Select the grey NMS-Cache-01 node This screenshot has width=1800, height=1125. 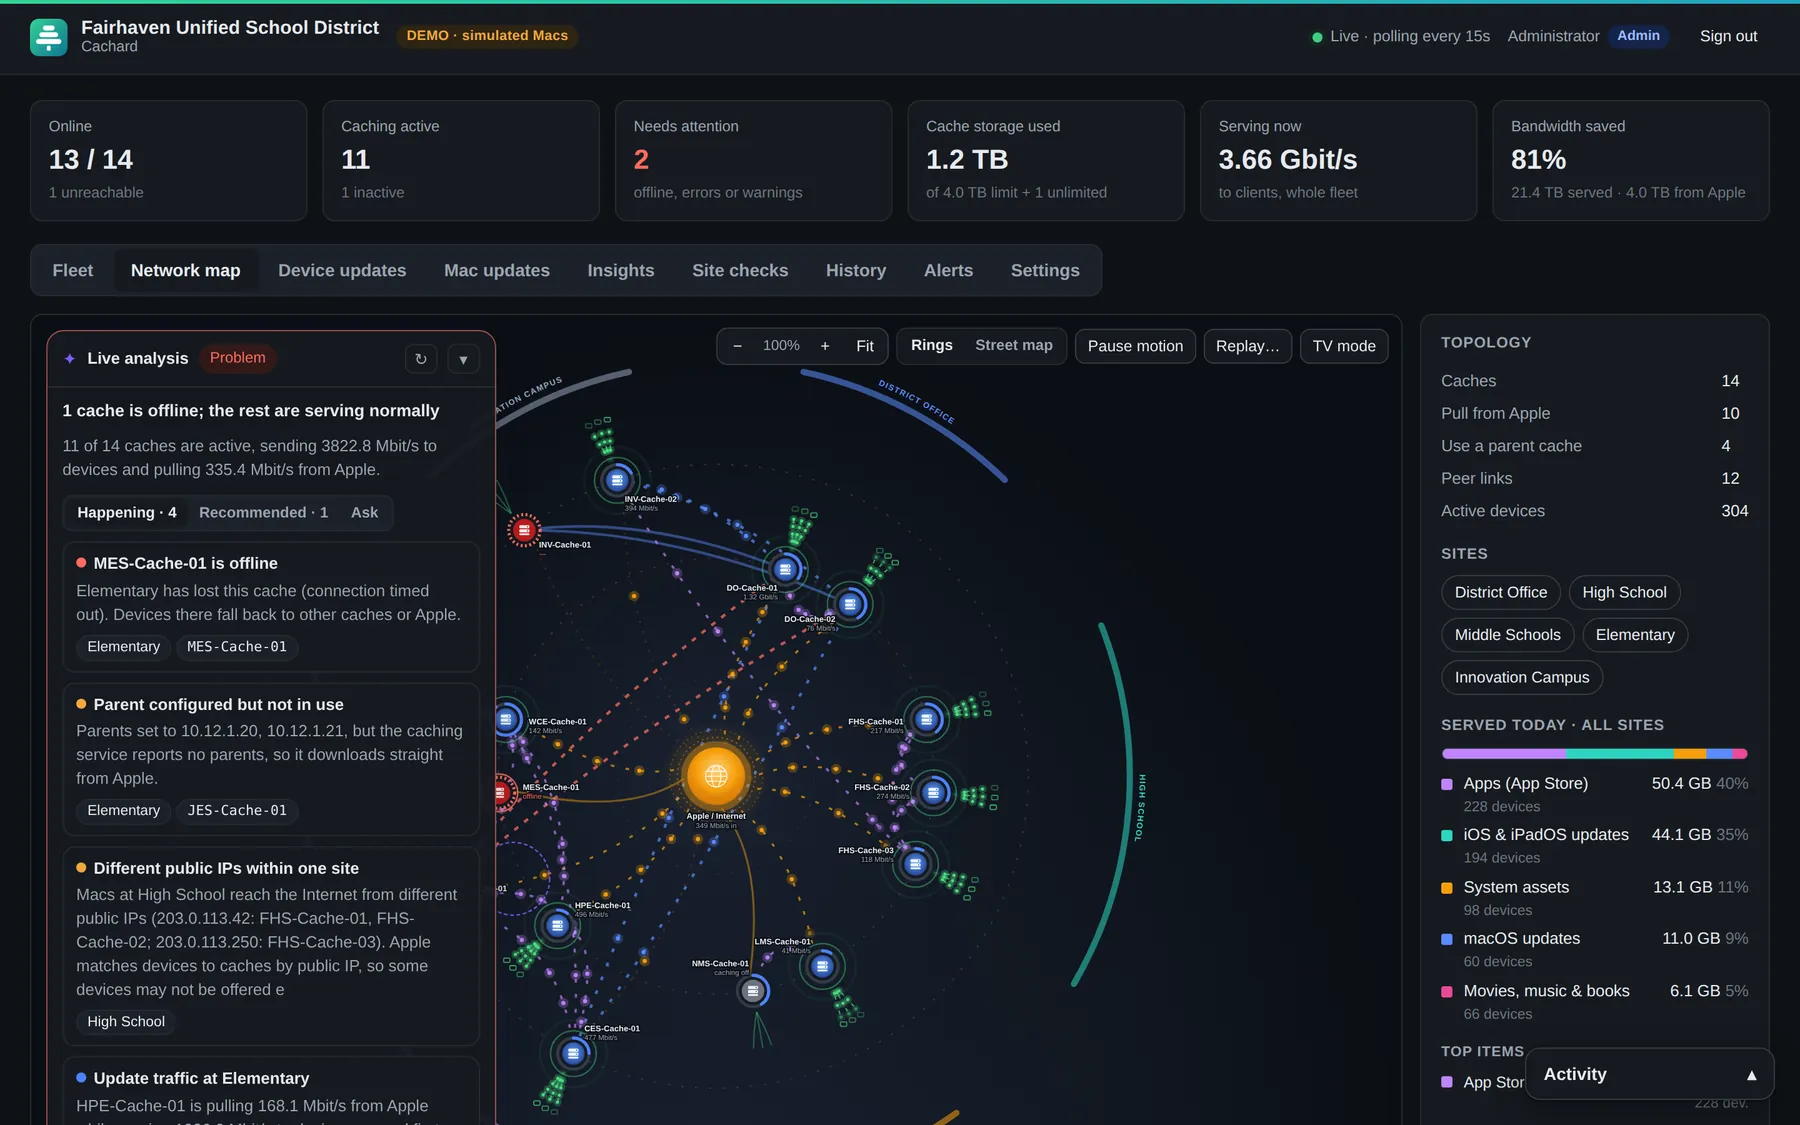pos(753,991)
